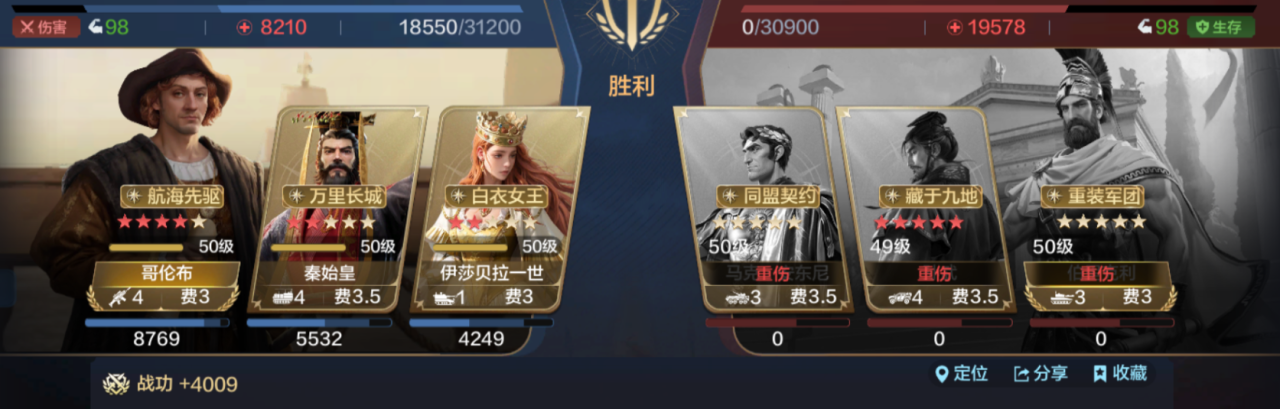Click the 战功 merit badge icon
Screen dimensions: 1280x409
point(117,385)
